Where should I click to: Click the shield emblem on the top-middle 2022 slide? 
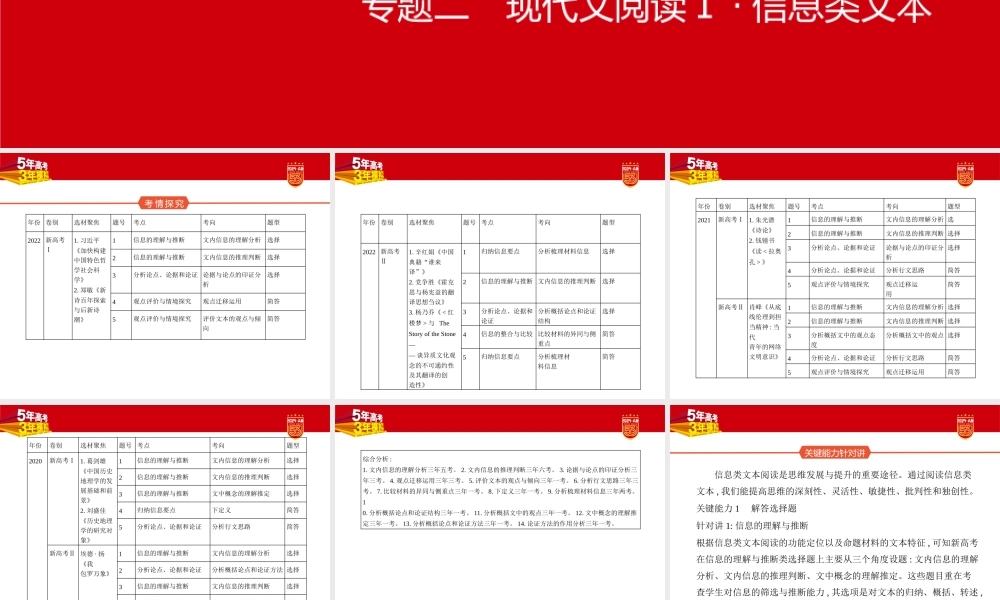[628, 174]
